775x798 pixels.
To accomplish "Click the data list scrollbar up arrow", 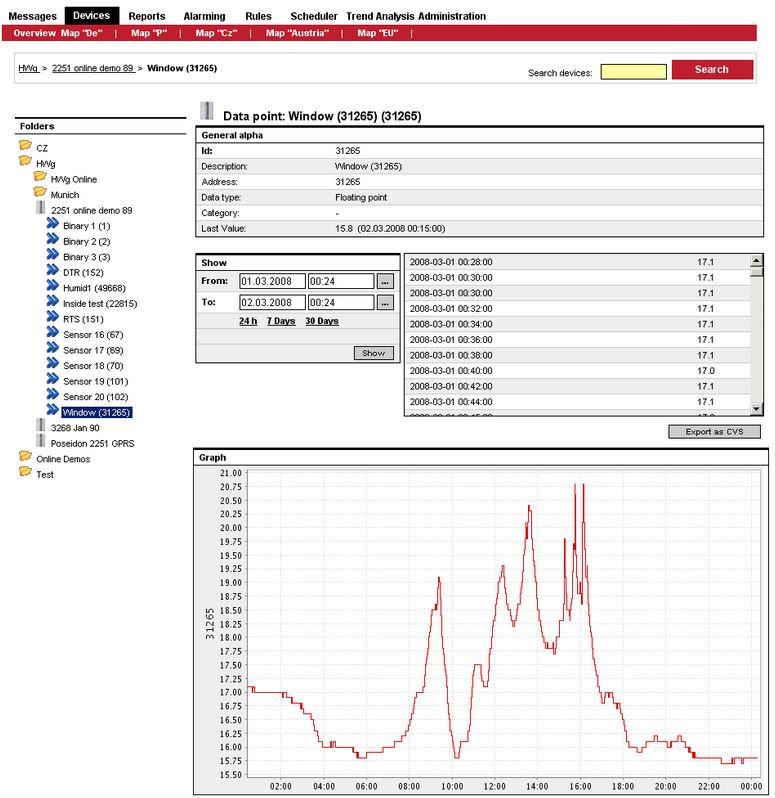I will coord(756,261).
